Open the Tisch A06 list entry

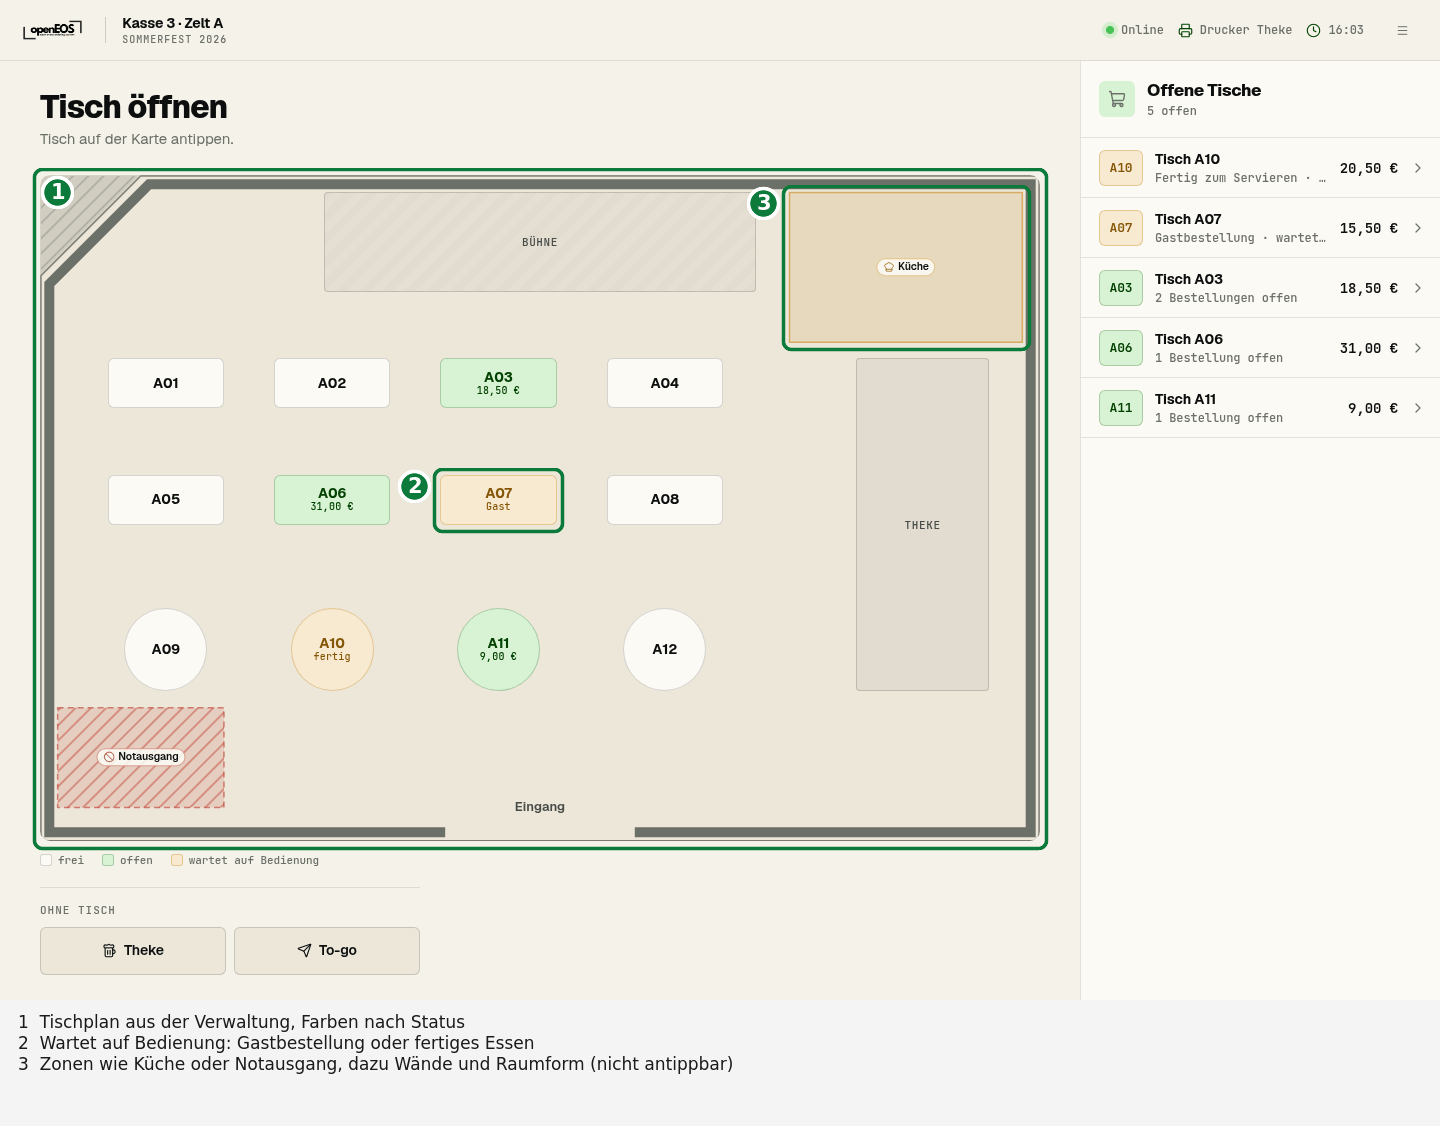pos(1260,348)
